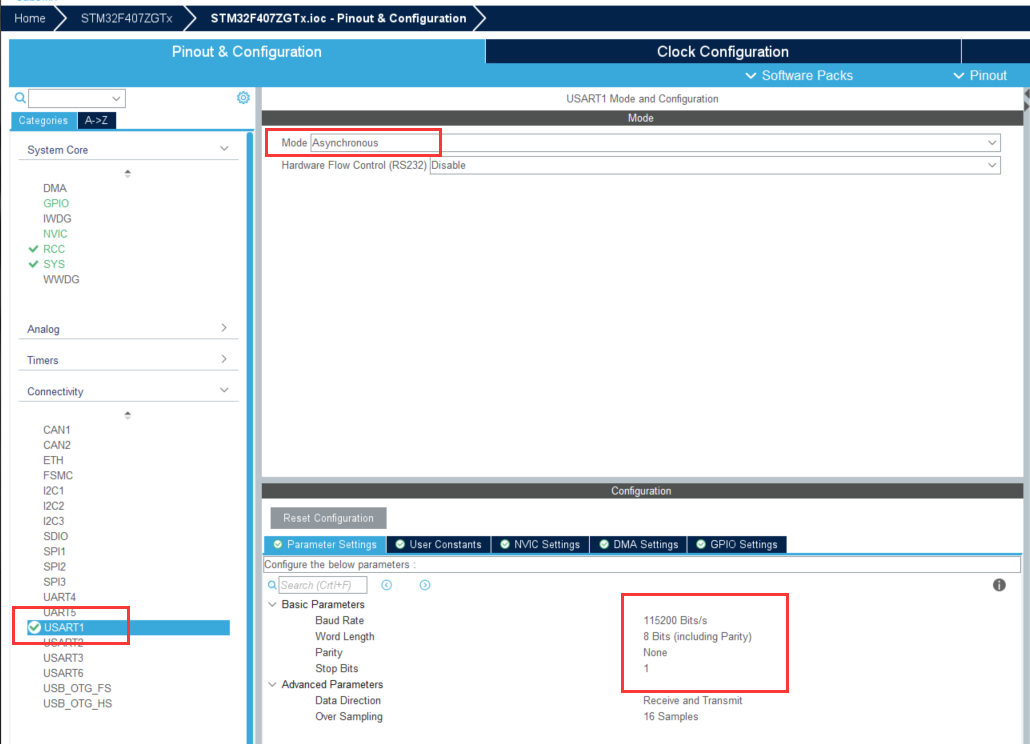Open the Pinout menu
The image size is (1030, 744).
979,76
